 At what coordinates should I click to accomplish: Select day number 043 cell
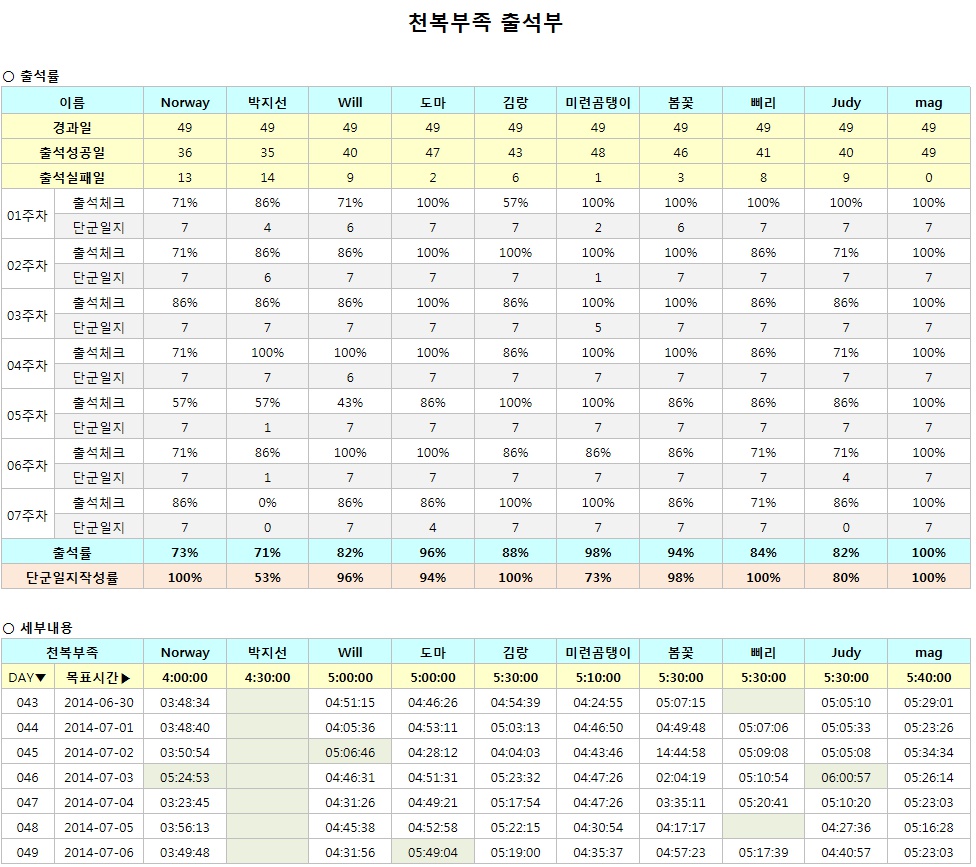(27, 702)
